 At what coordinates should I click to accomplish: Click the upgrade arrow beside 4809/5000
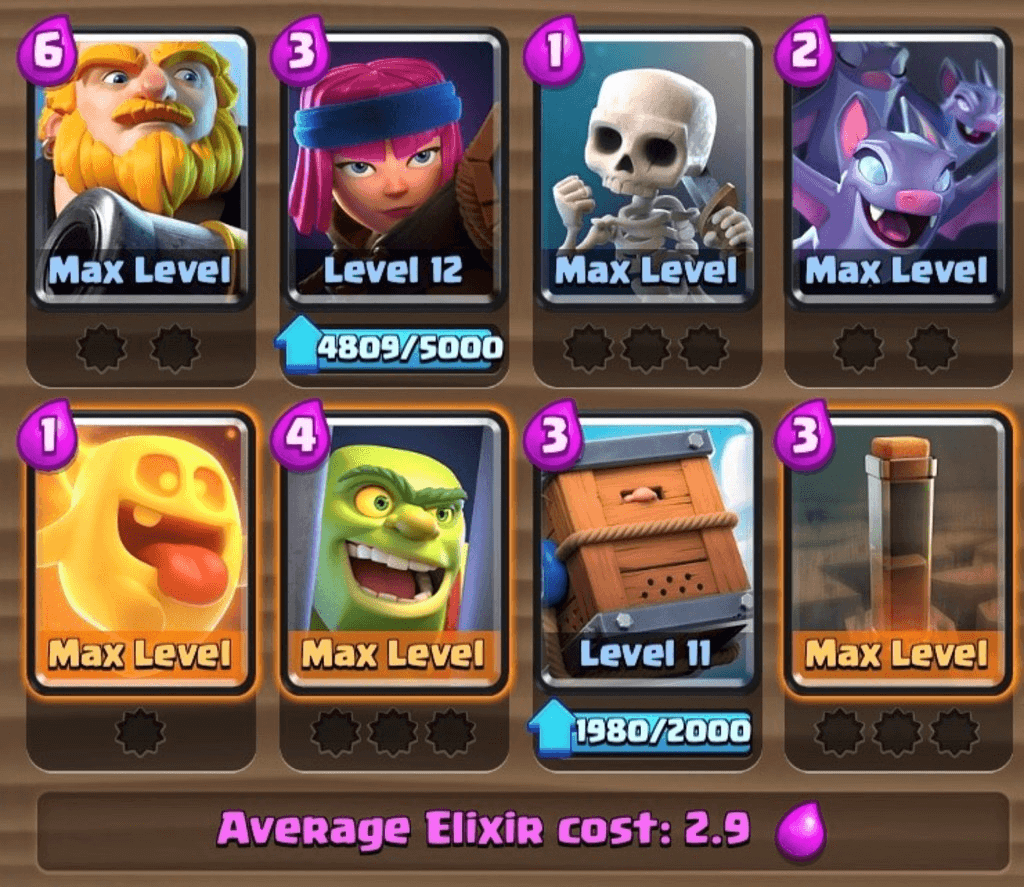point(297,343)
